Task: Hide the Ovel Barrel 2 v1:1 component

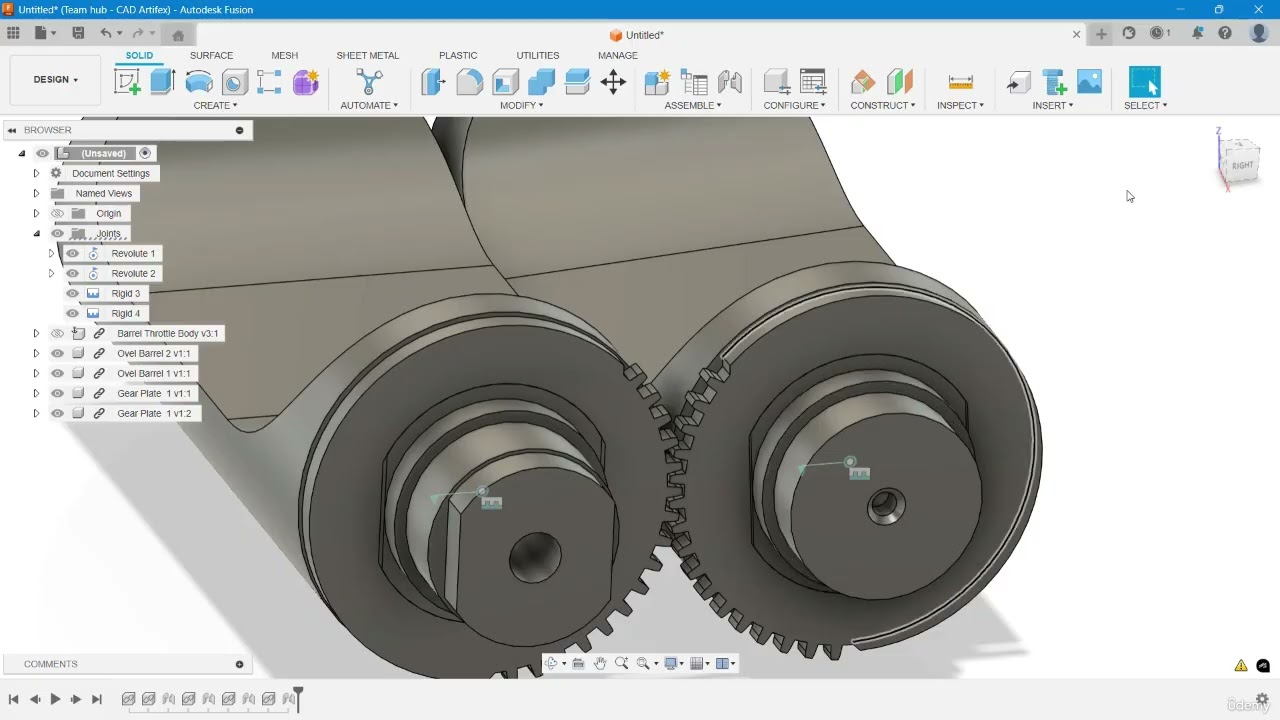Action: pos(57,353)
